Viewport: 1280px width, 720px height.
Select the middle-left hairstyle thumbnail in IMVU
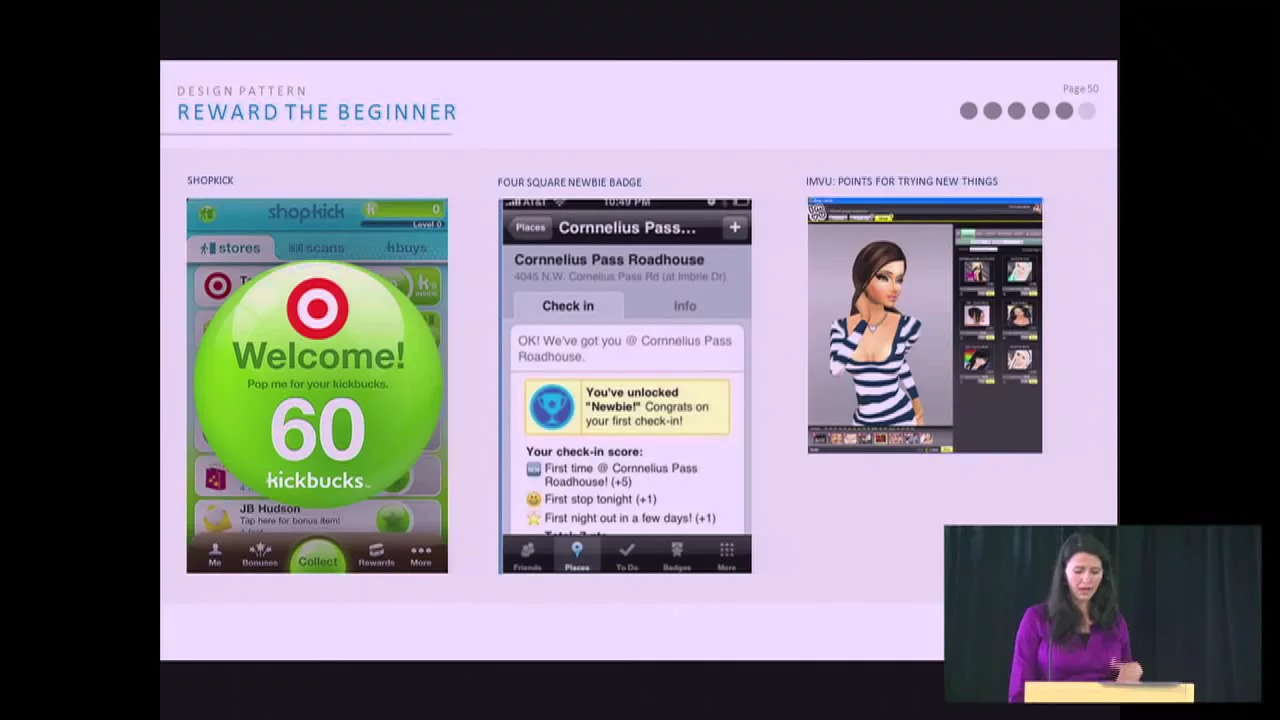click(976, 316)
